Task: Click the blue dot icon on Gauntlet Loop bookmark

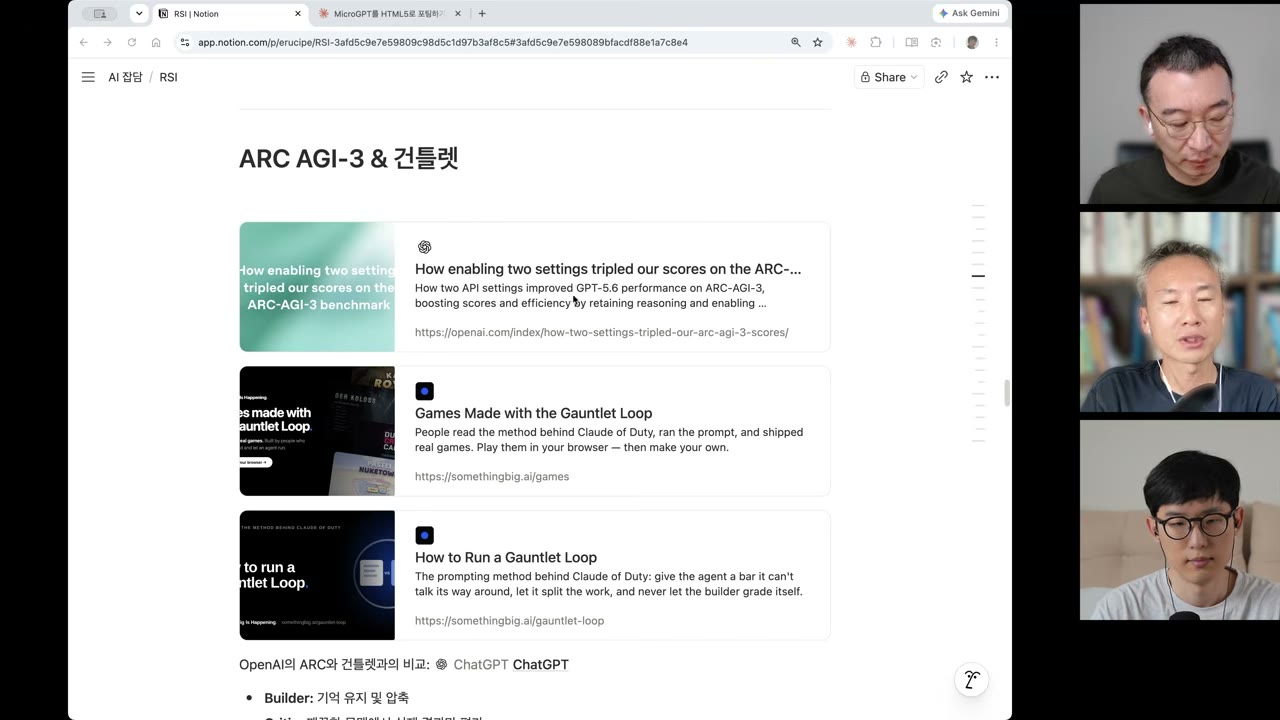Action: coord(424,535)
